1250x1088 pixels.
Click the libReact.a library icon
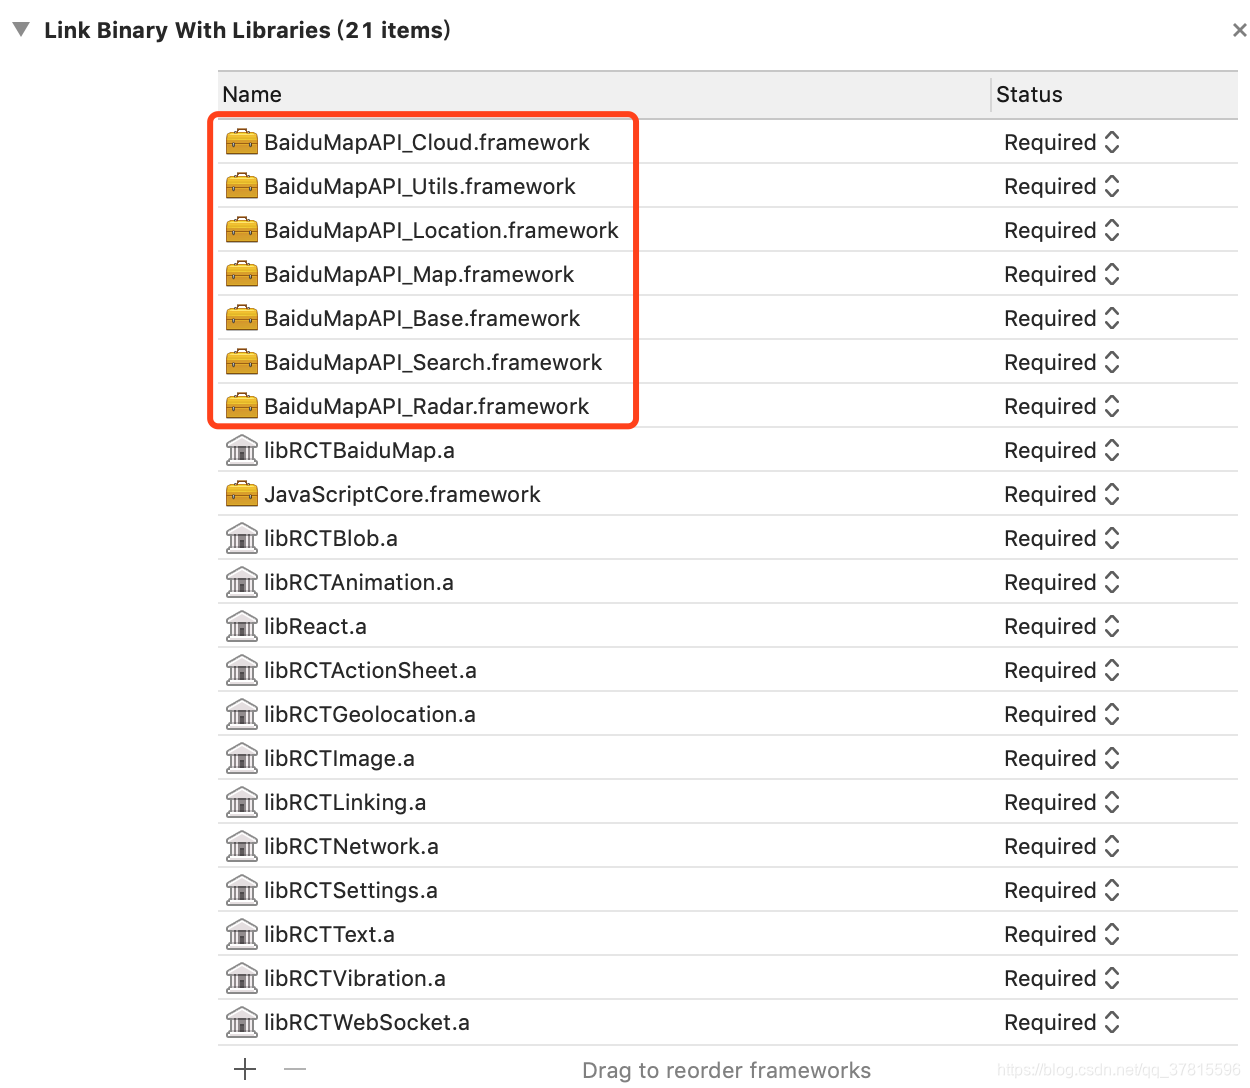242,626
